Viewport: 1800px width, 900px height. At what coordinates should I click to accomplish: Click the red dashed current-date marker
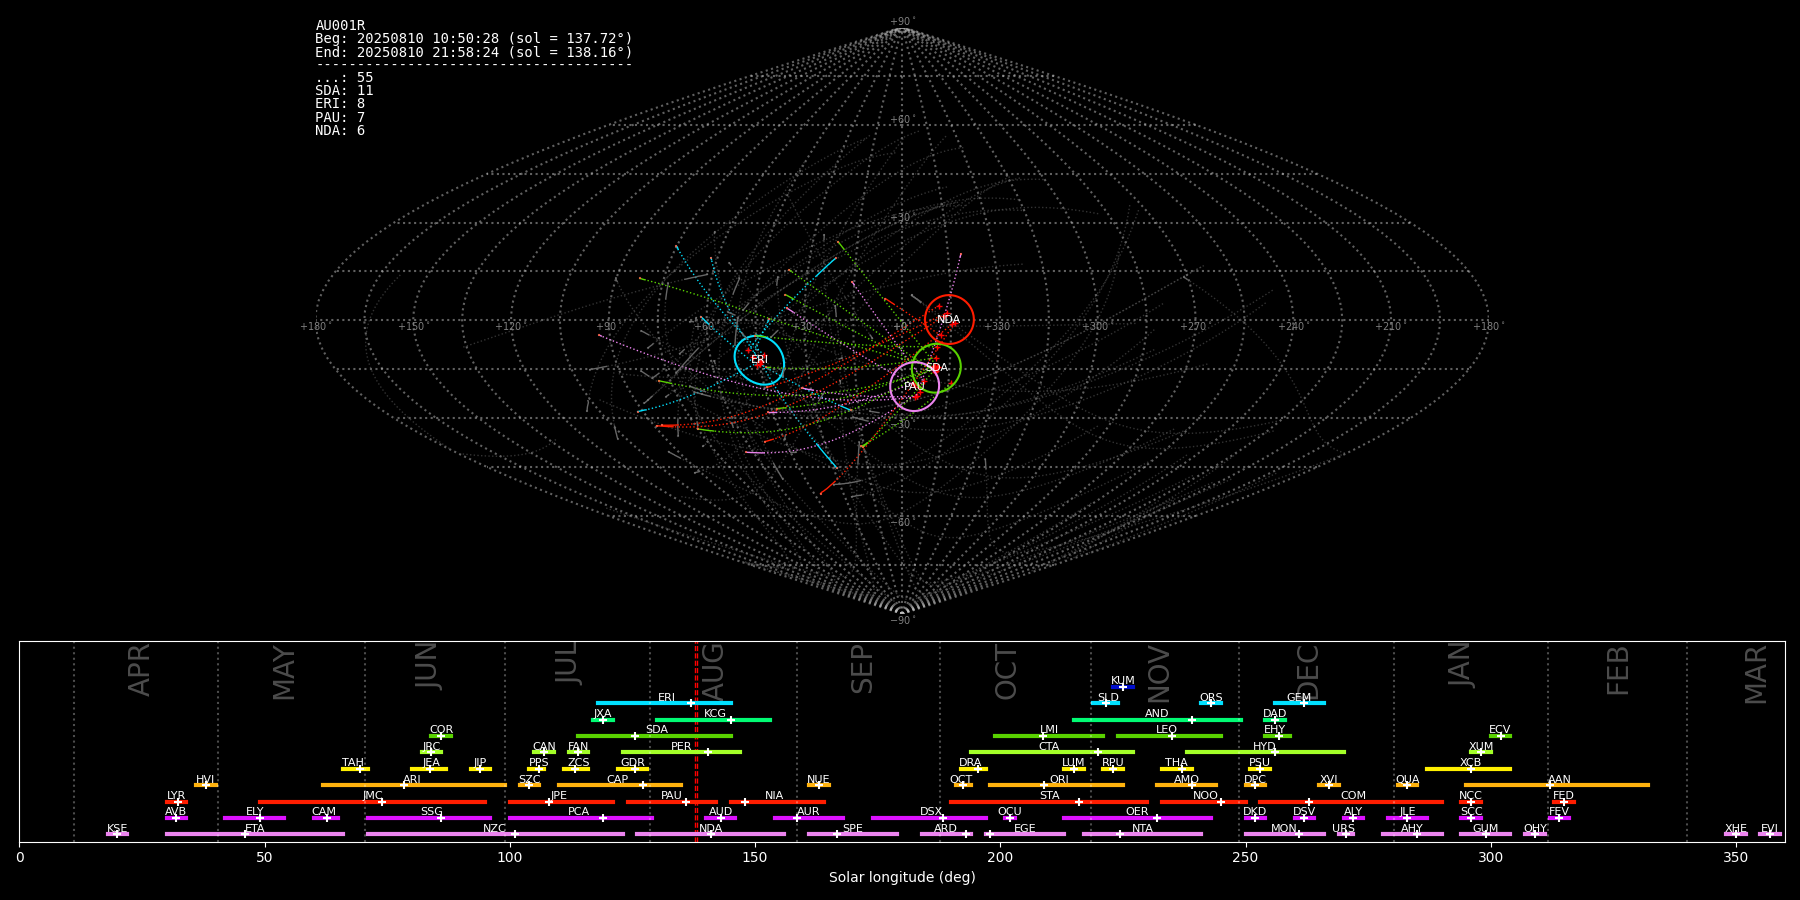(696, 741)
